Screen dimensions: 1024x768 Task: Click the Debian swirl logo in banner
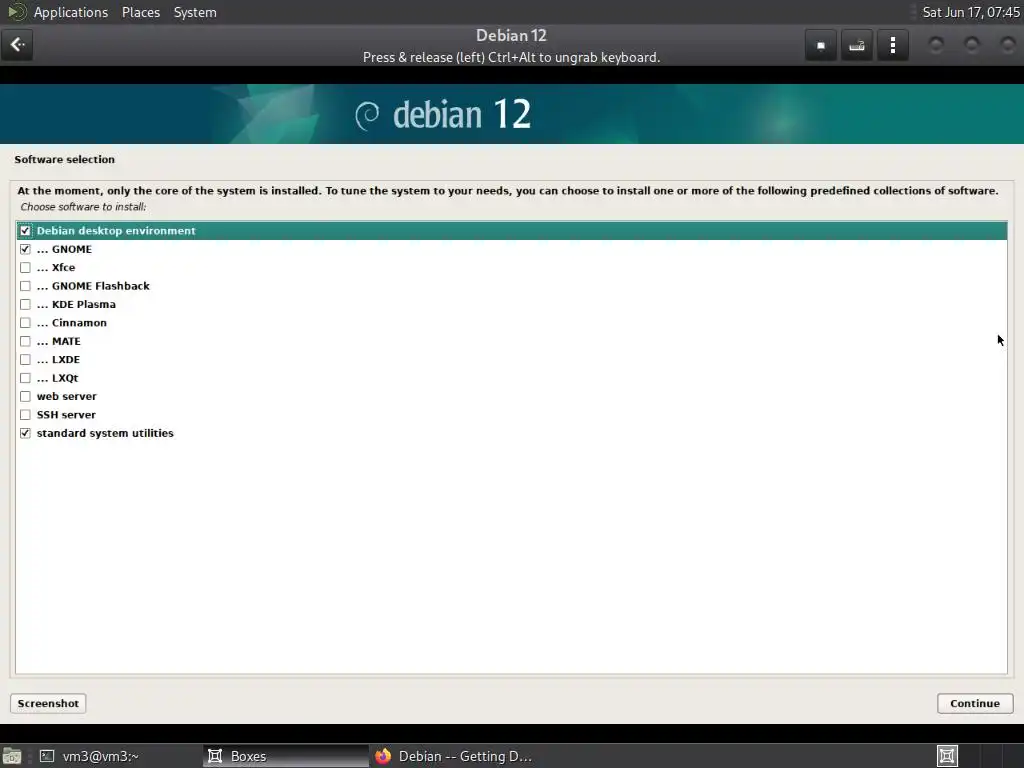coord(367,116)
